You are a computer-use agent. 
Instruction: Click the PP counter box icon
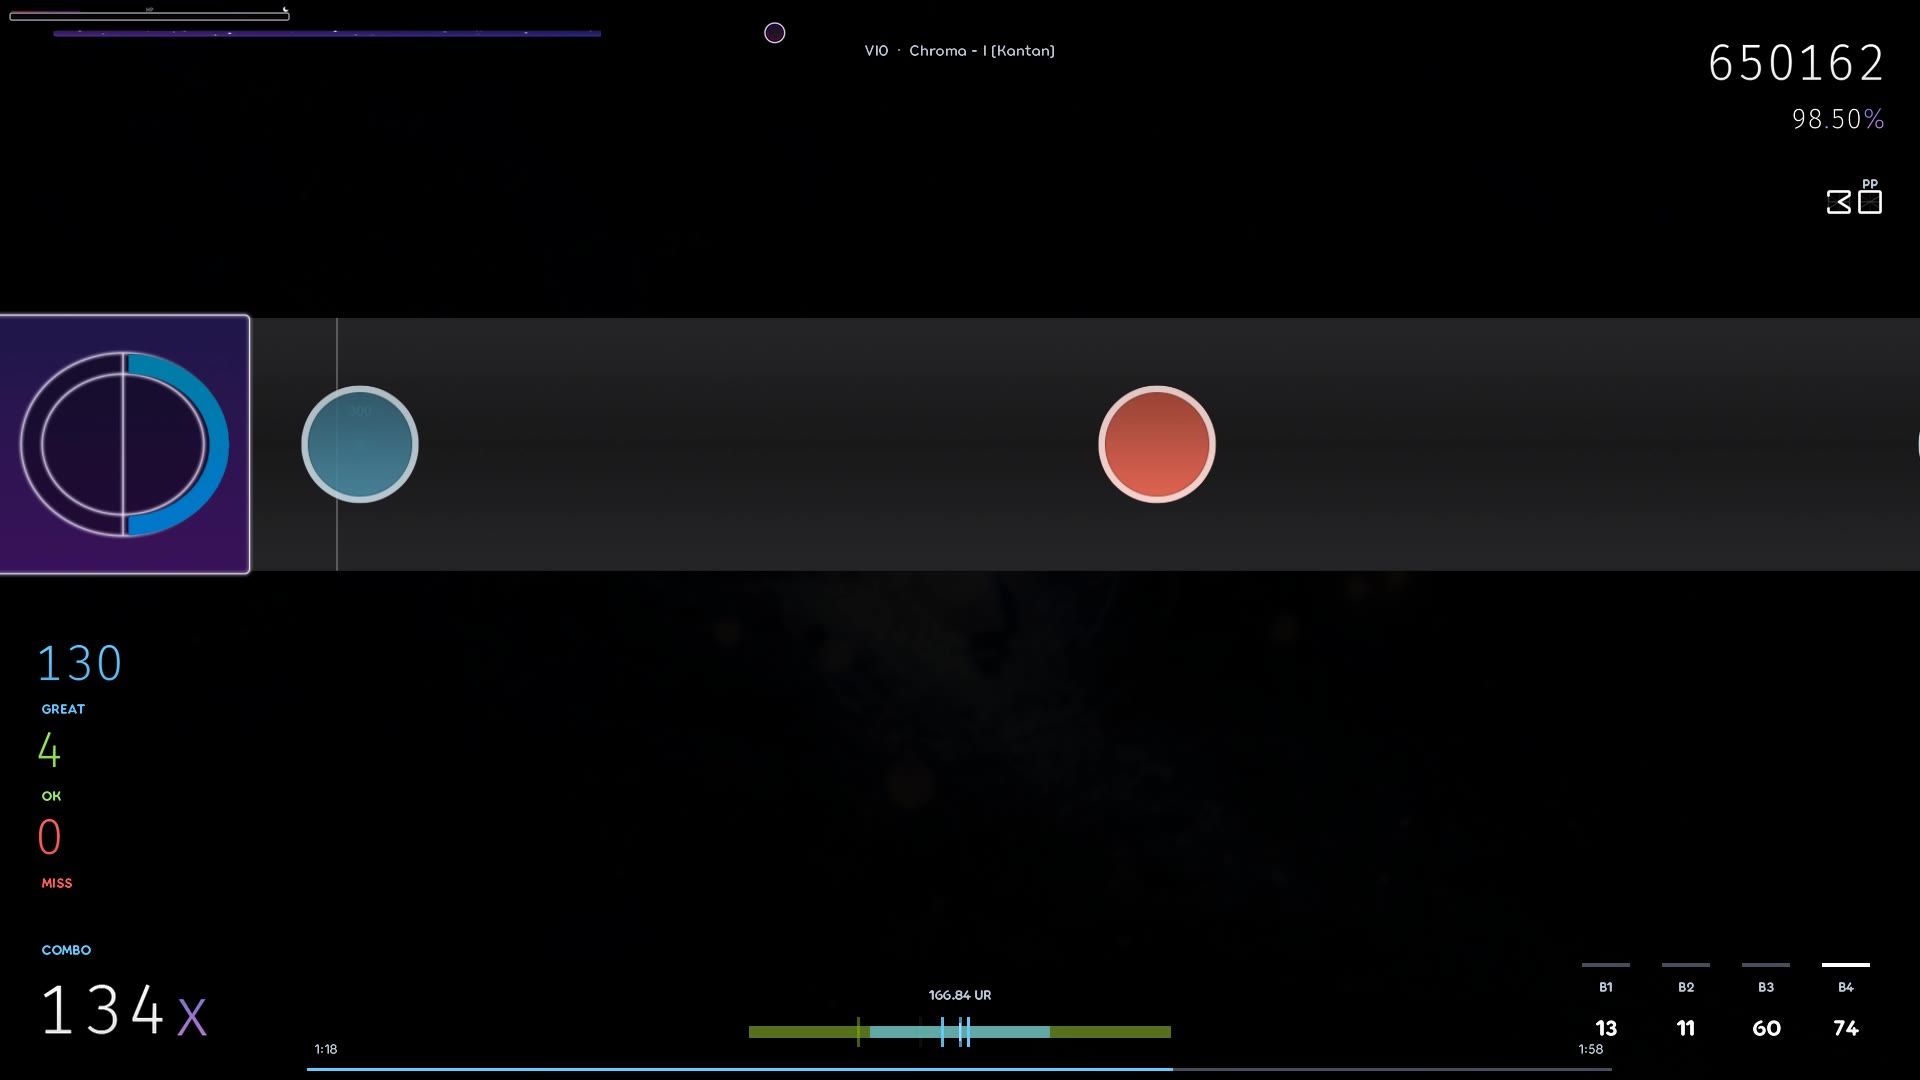1870,202
